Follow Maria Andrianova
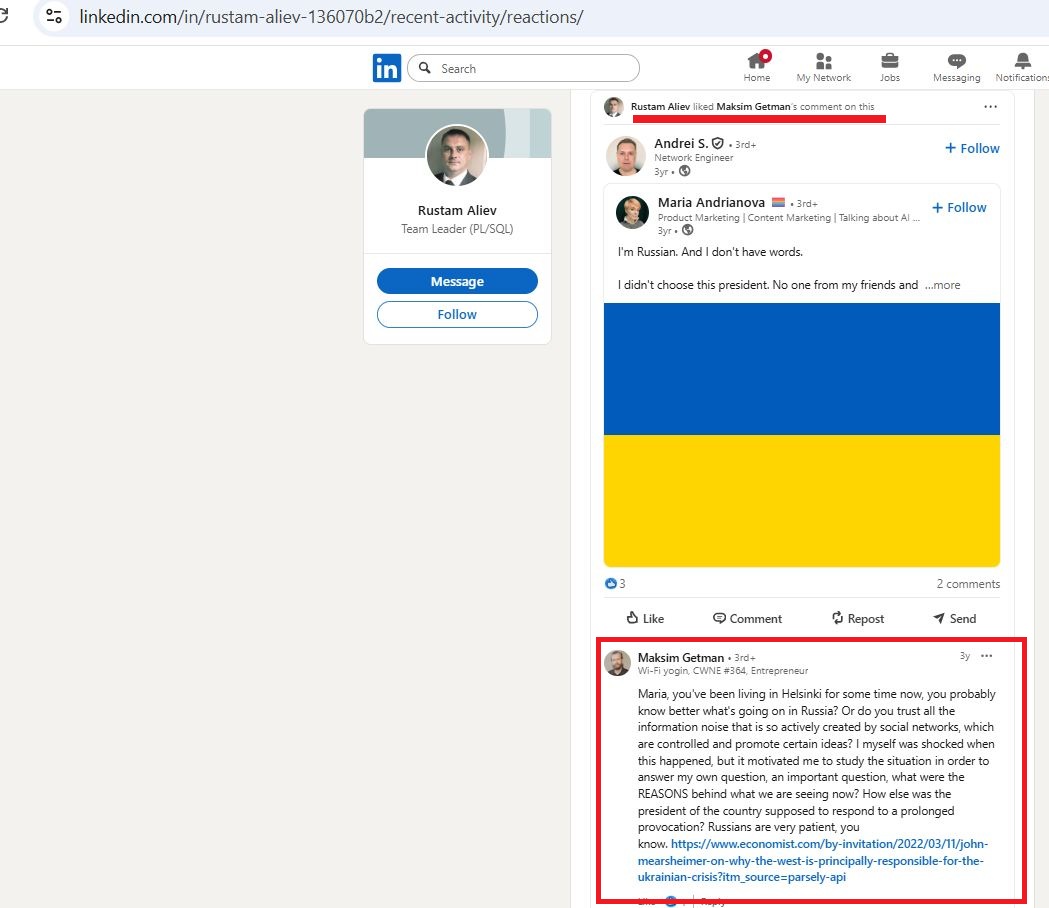Viewport: 1049px width, 908px height. click(x=959, y=207)
